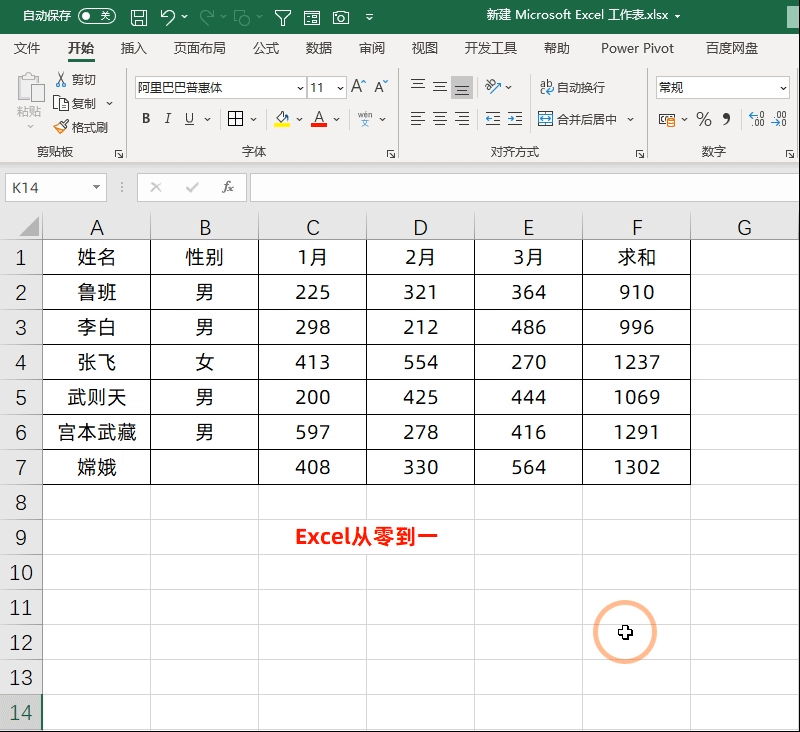Click the Increase Decimal icon
The image size is (800, 732).
[756, 119]
